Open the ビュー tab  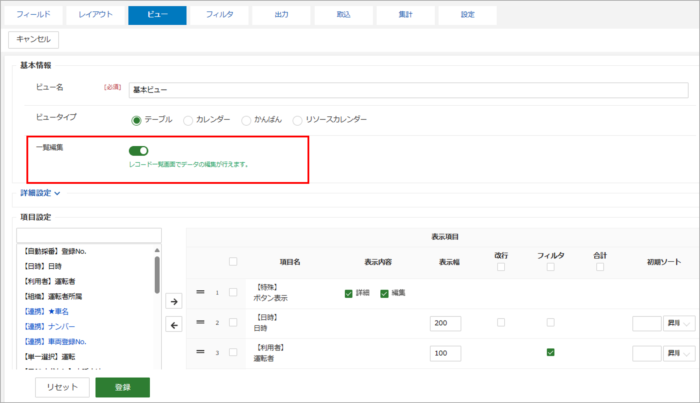tap(157, 15)
